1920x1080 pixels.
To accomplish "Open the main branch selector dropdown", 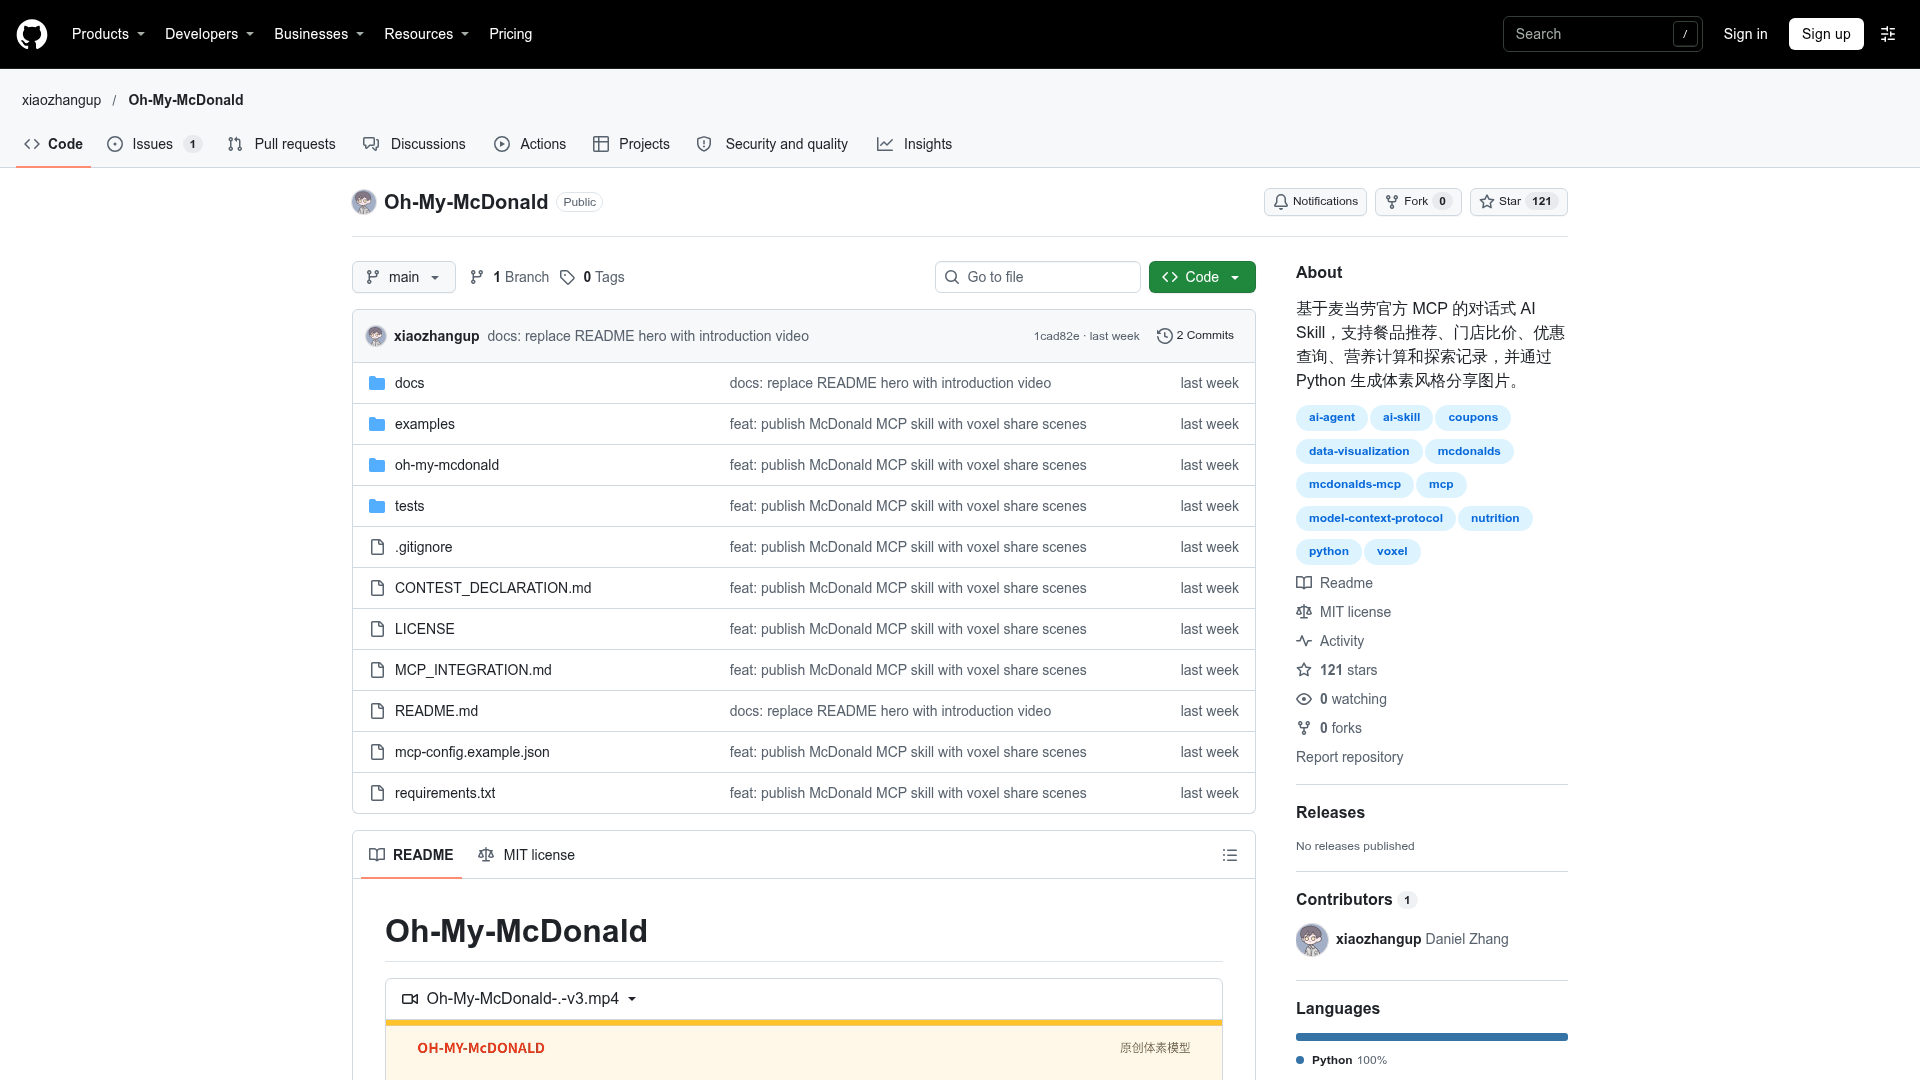I will [404, 277].
